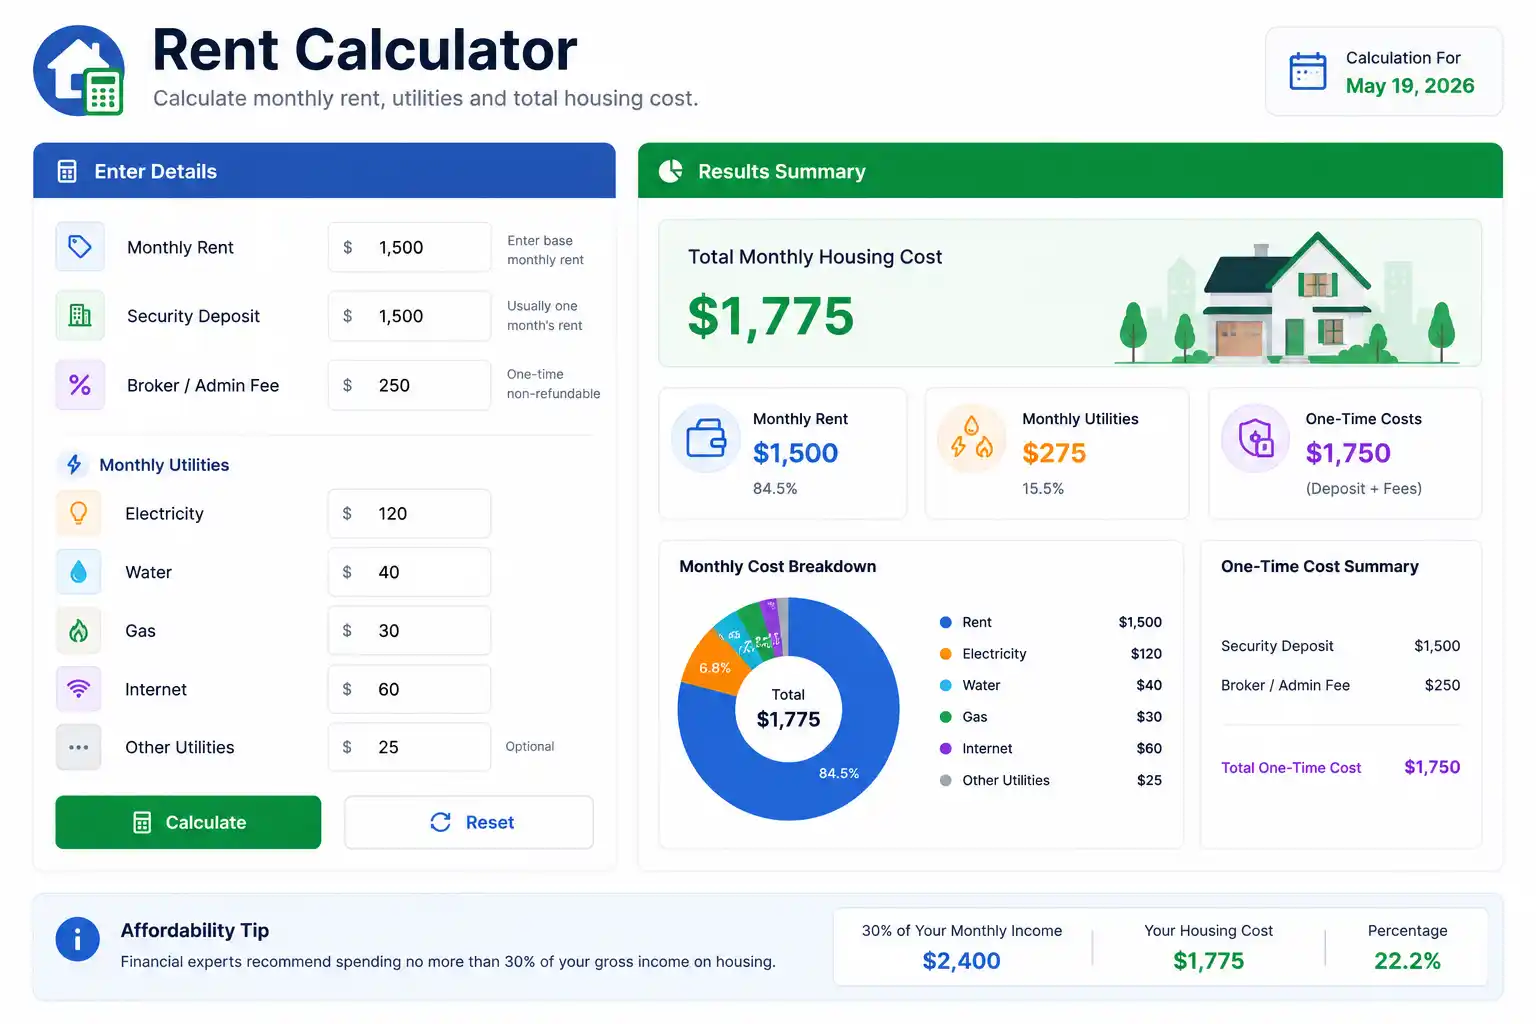Click the Your Housing Cost $1,775 value
Viewport: 1536px width, 1024px height.
click(x=1209, y=961)
